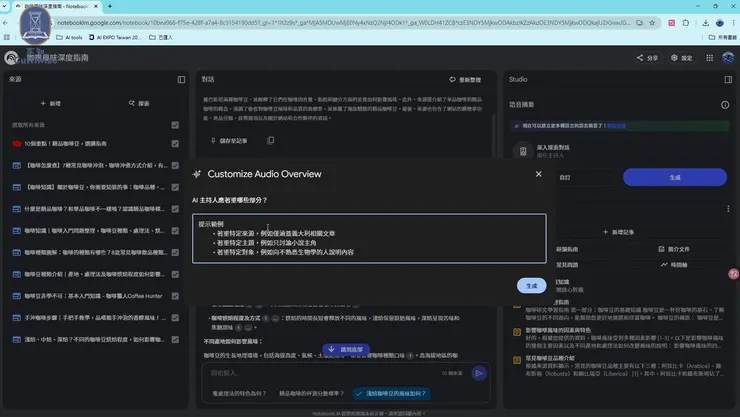Uncheck the 淺焙、中焙、深焙 source checkbox

click(175, 339)
